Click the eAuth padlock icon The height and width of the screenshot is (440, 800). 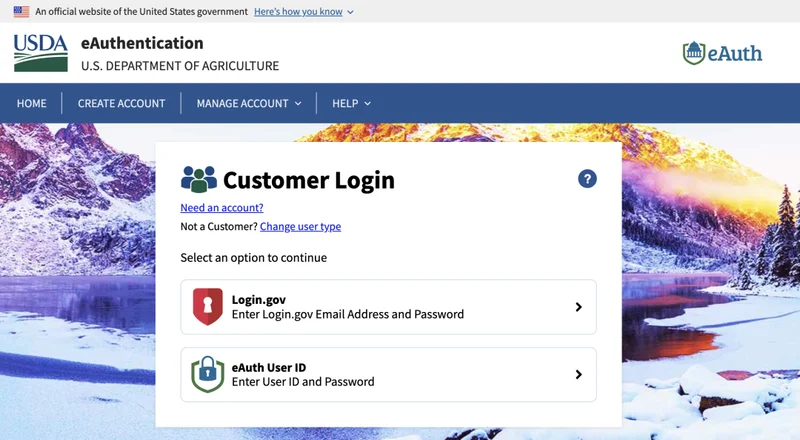point(207,374)
